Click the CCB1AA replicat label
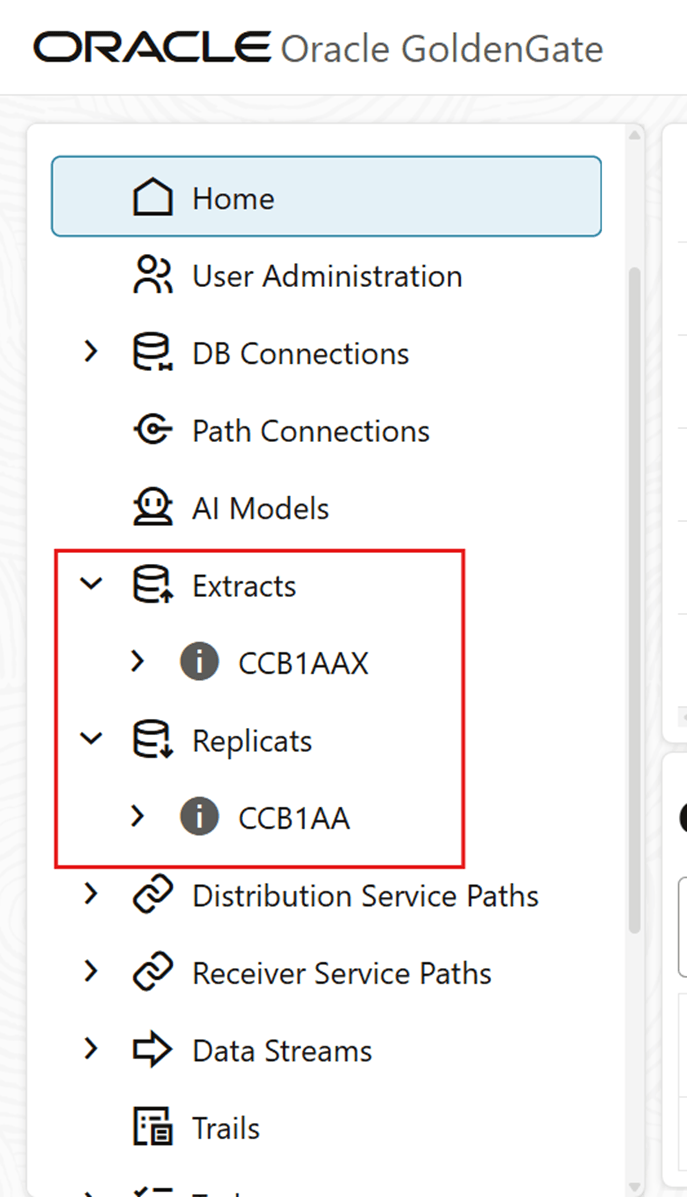 pyautogui.click(x=293, y=817)
